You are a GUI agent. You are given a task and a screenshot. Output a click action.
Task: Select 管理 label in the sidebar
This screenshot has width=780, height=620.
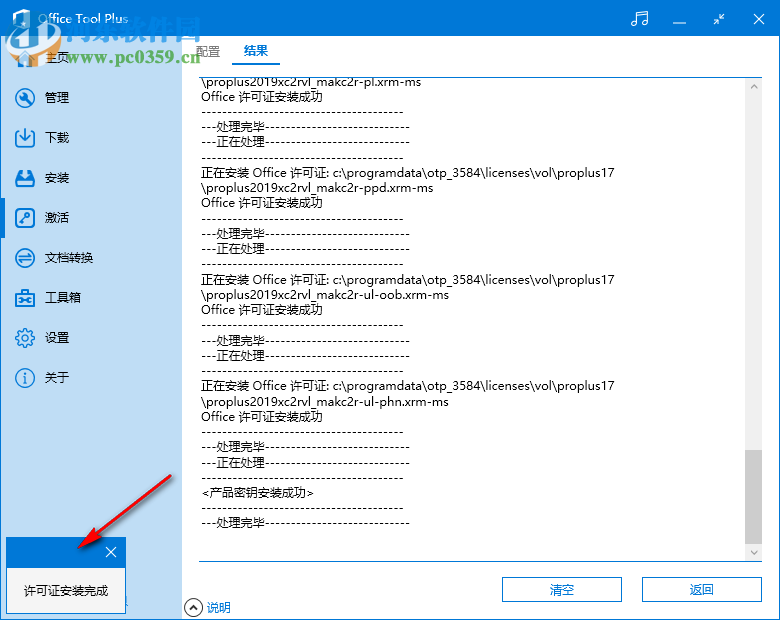pos(57,98)
